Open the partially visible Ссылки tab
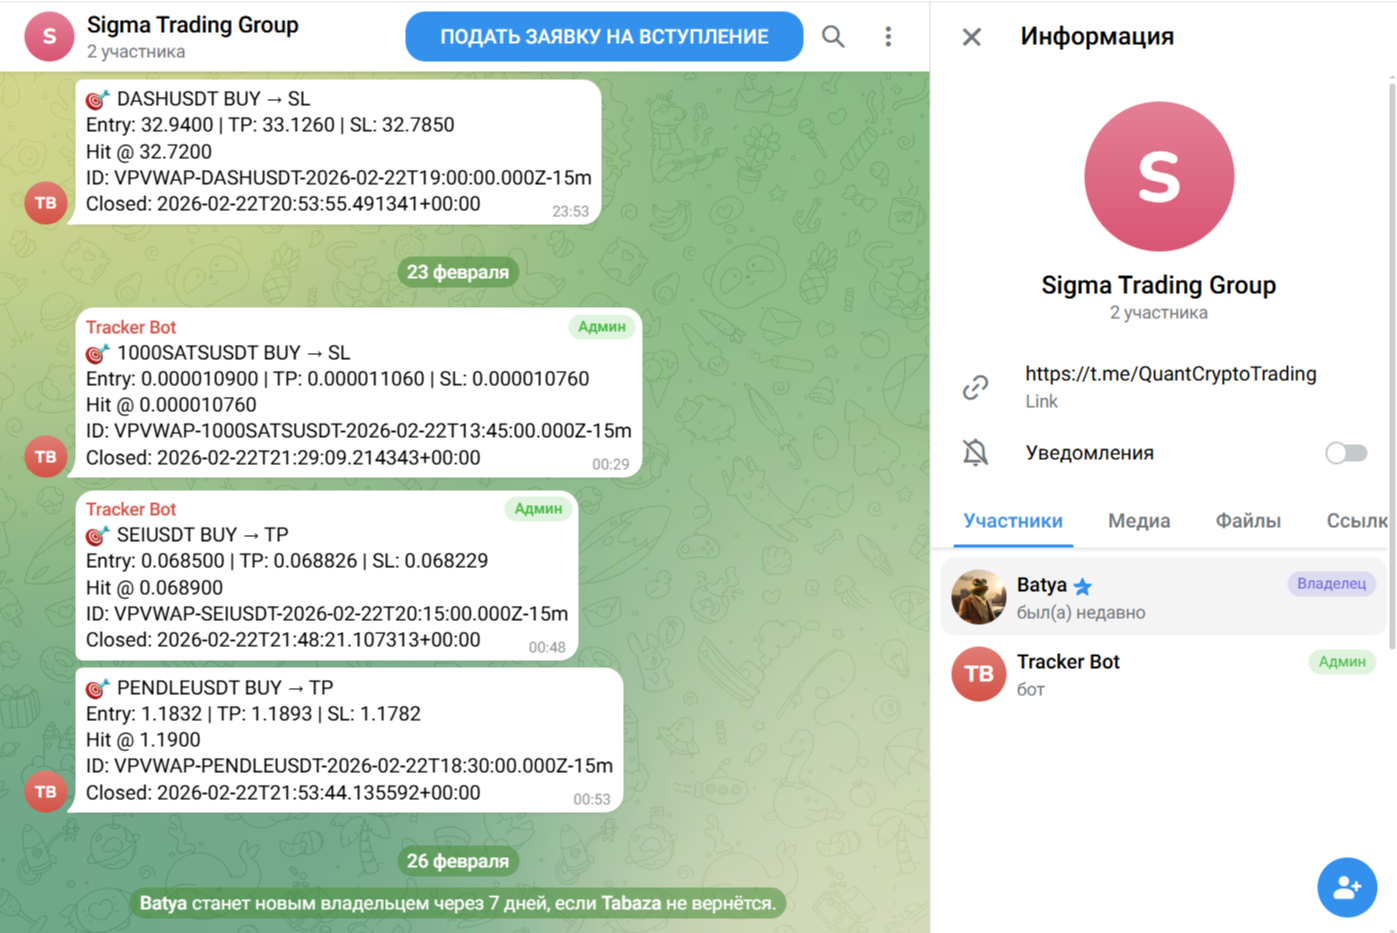 coord(1357,521)
